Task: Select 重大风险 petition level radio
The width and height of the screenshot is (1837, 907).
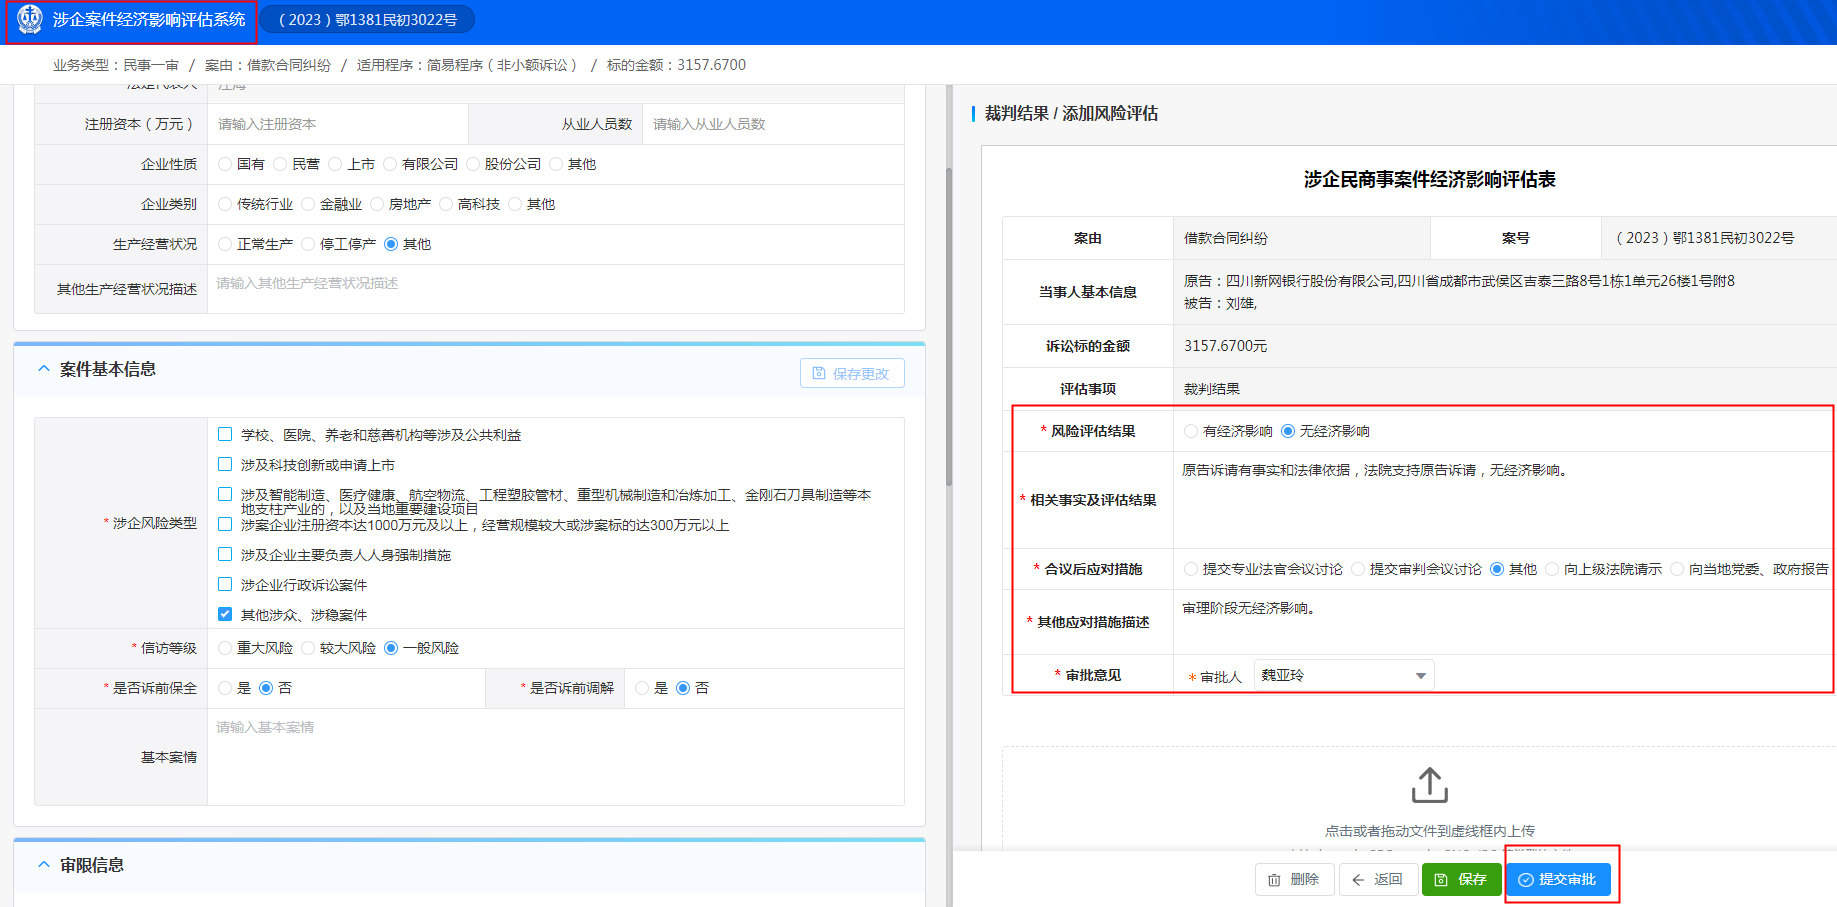Action: (x=225, y=648)
